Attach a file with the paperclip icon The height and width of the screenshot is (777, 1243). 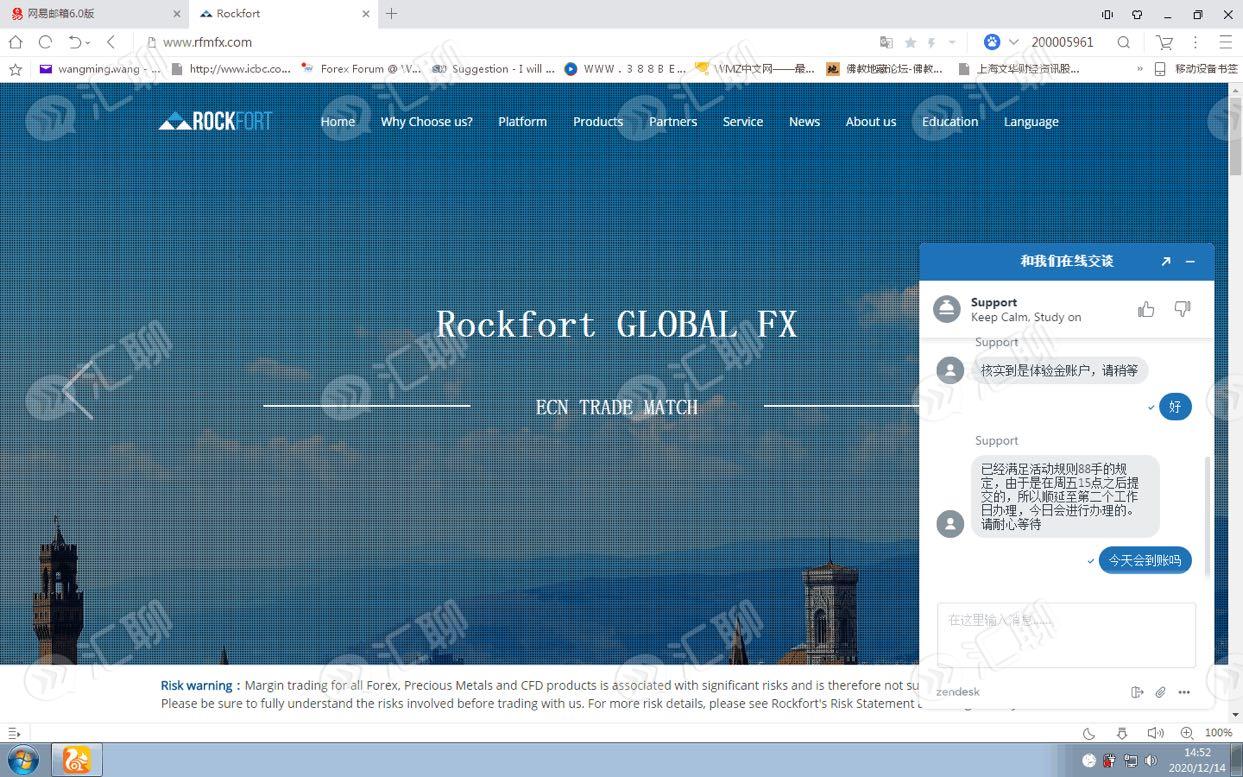pos(1160,692)
